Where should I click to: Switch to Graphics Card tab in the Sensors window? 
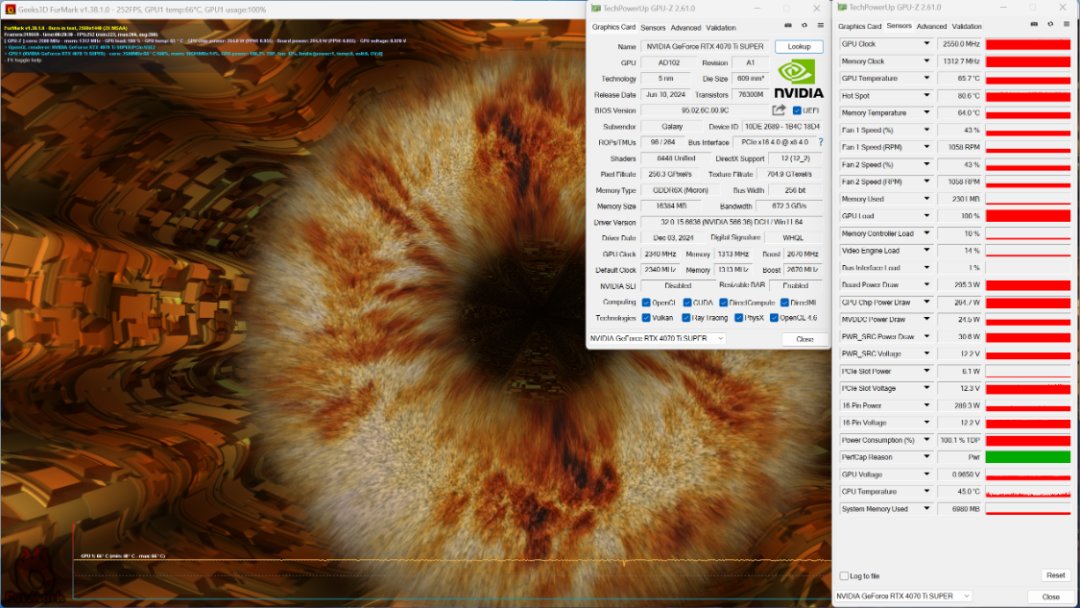pyautogui.click(x=860, y=26)
